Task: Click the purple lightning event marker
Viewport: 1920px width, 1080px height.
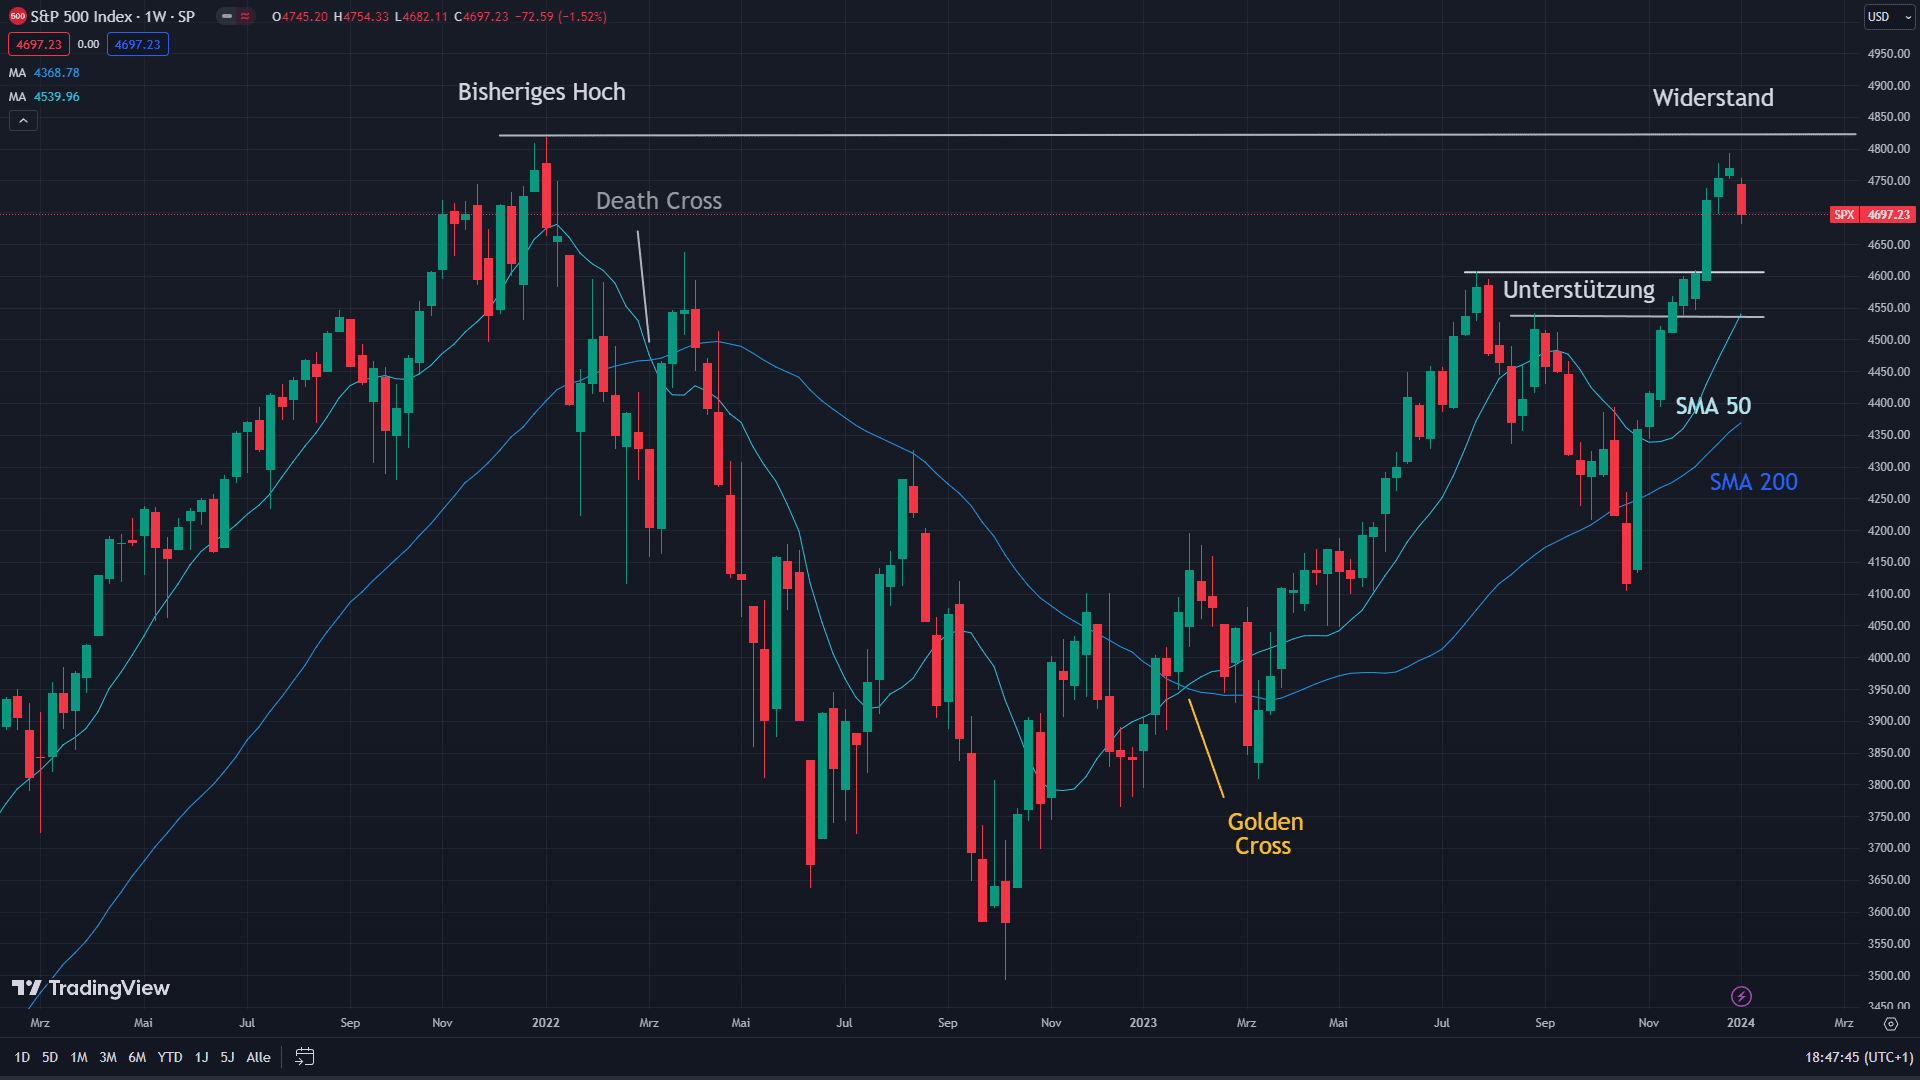Action: (1741, 996)
